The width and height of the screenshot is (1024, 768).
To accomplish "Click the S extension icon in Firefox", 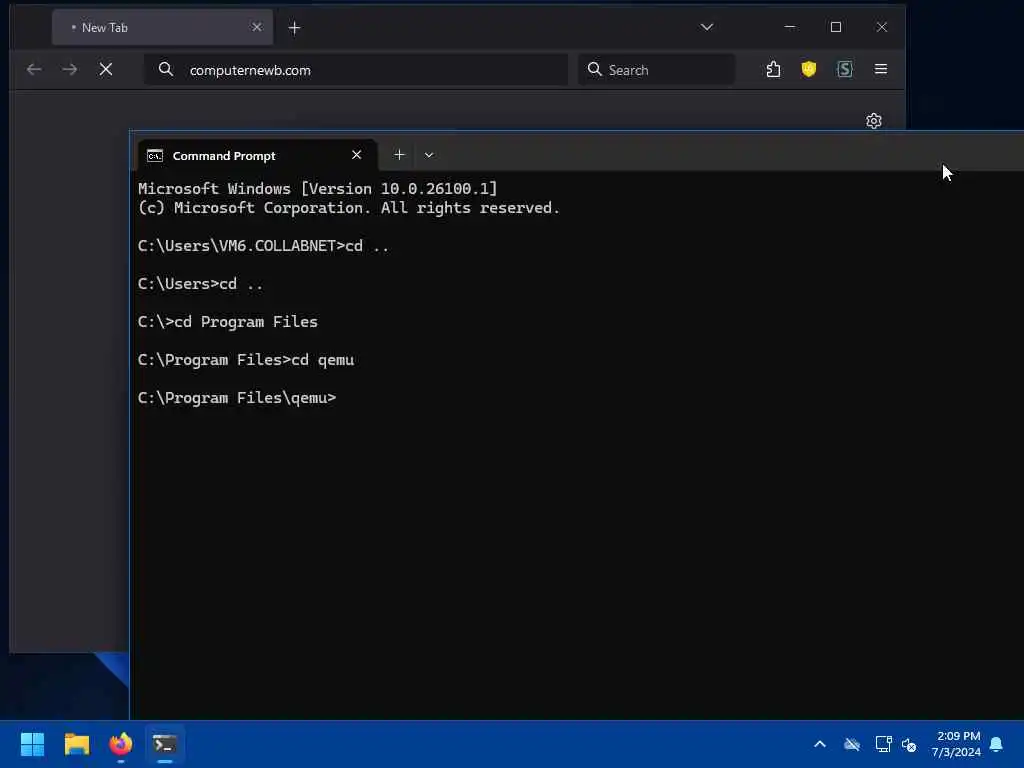I will [x=844, y=69].
